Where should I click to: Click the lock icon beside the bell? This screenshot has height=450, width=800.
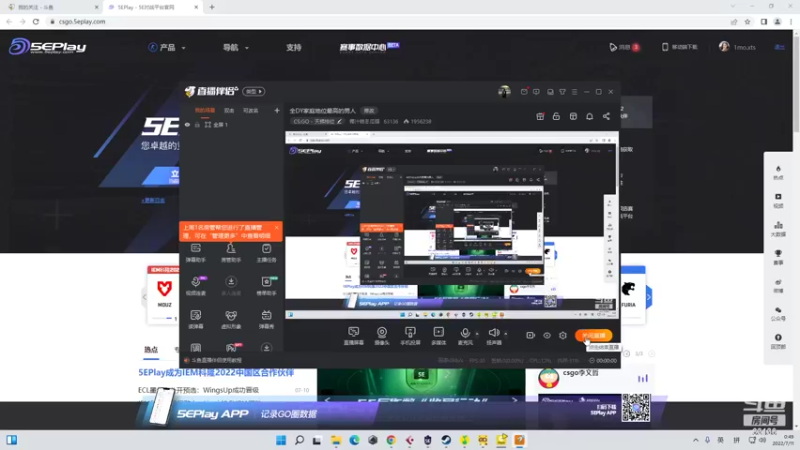556,116
